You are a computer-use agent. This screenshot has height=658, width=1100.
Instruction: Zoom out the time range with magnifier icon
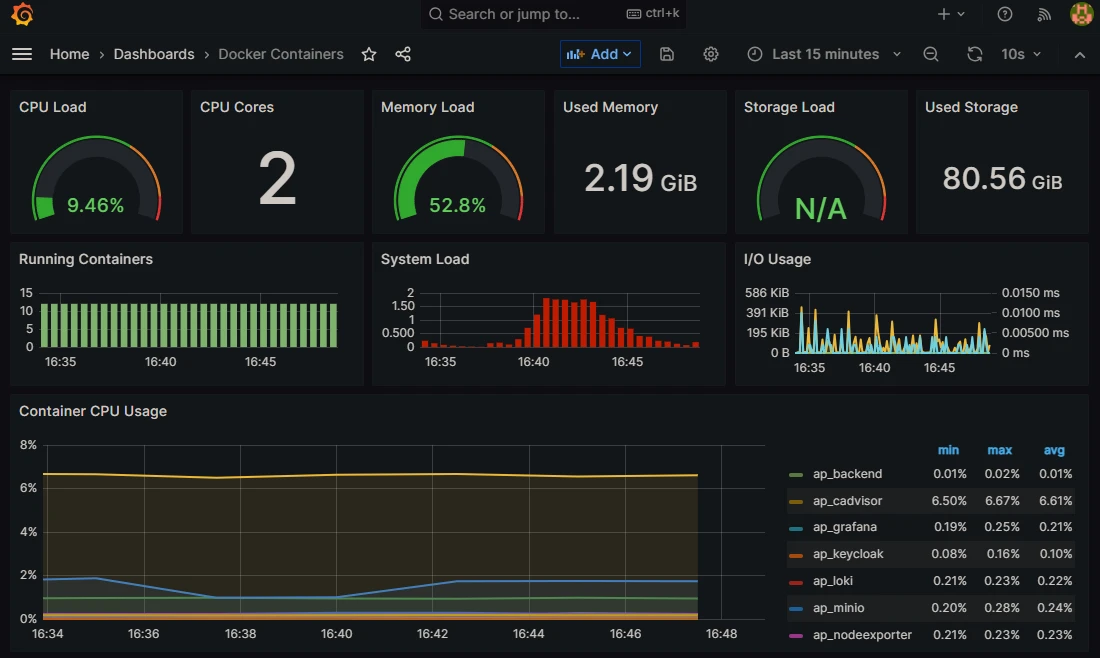tap(930, 54)
